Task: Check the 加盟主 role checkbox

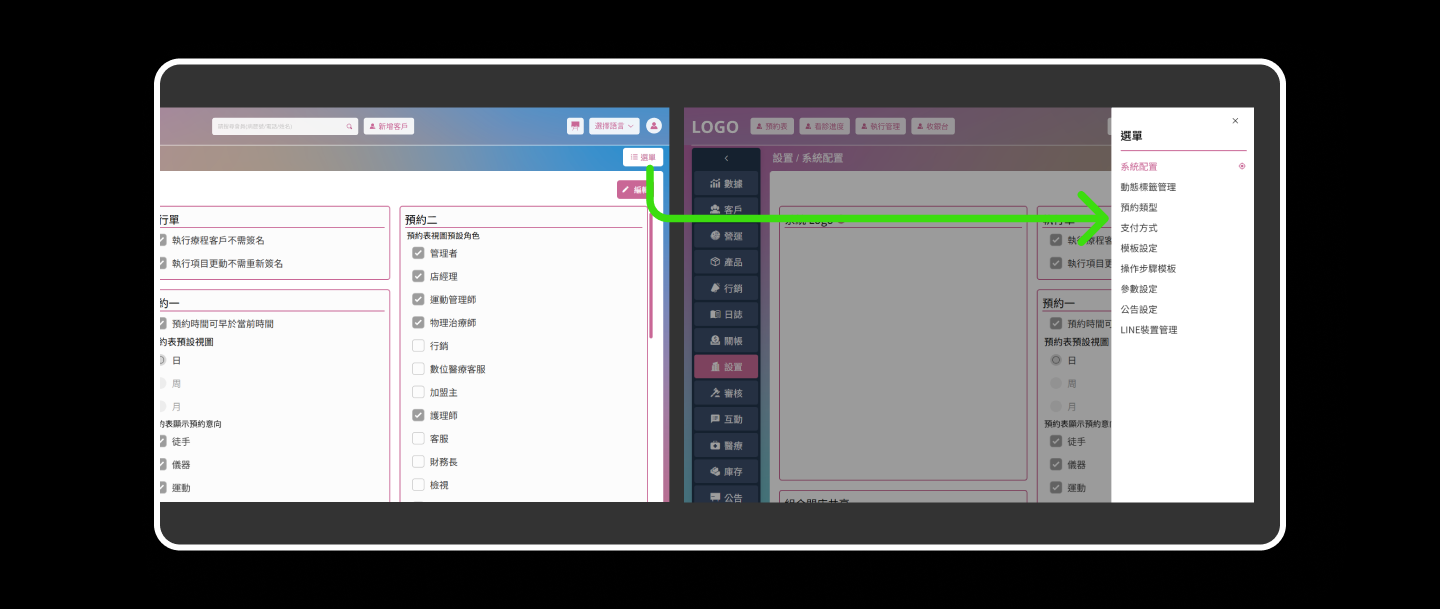Action: pos(418,392)
